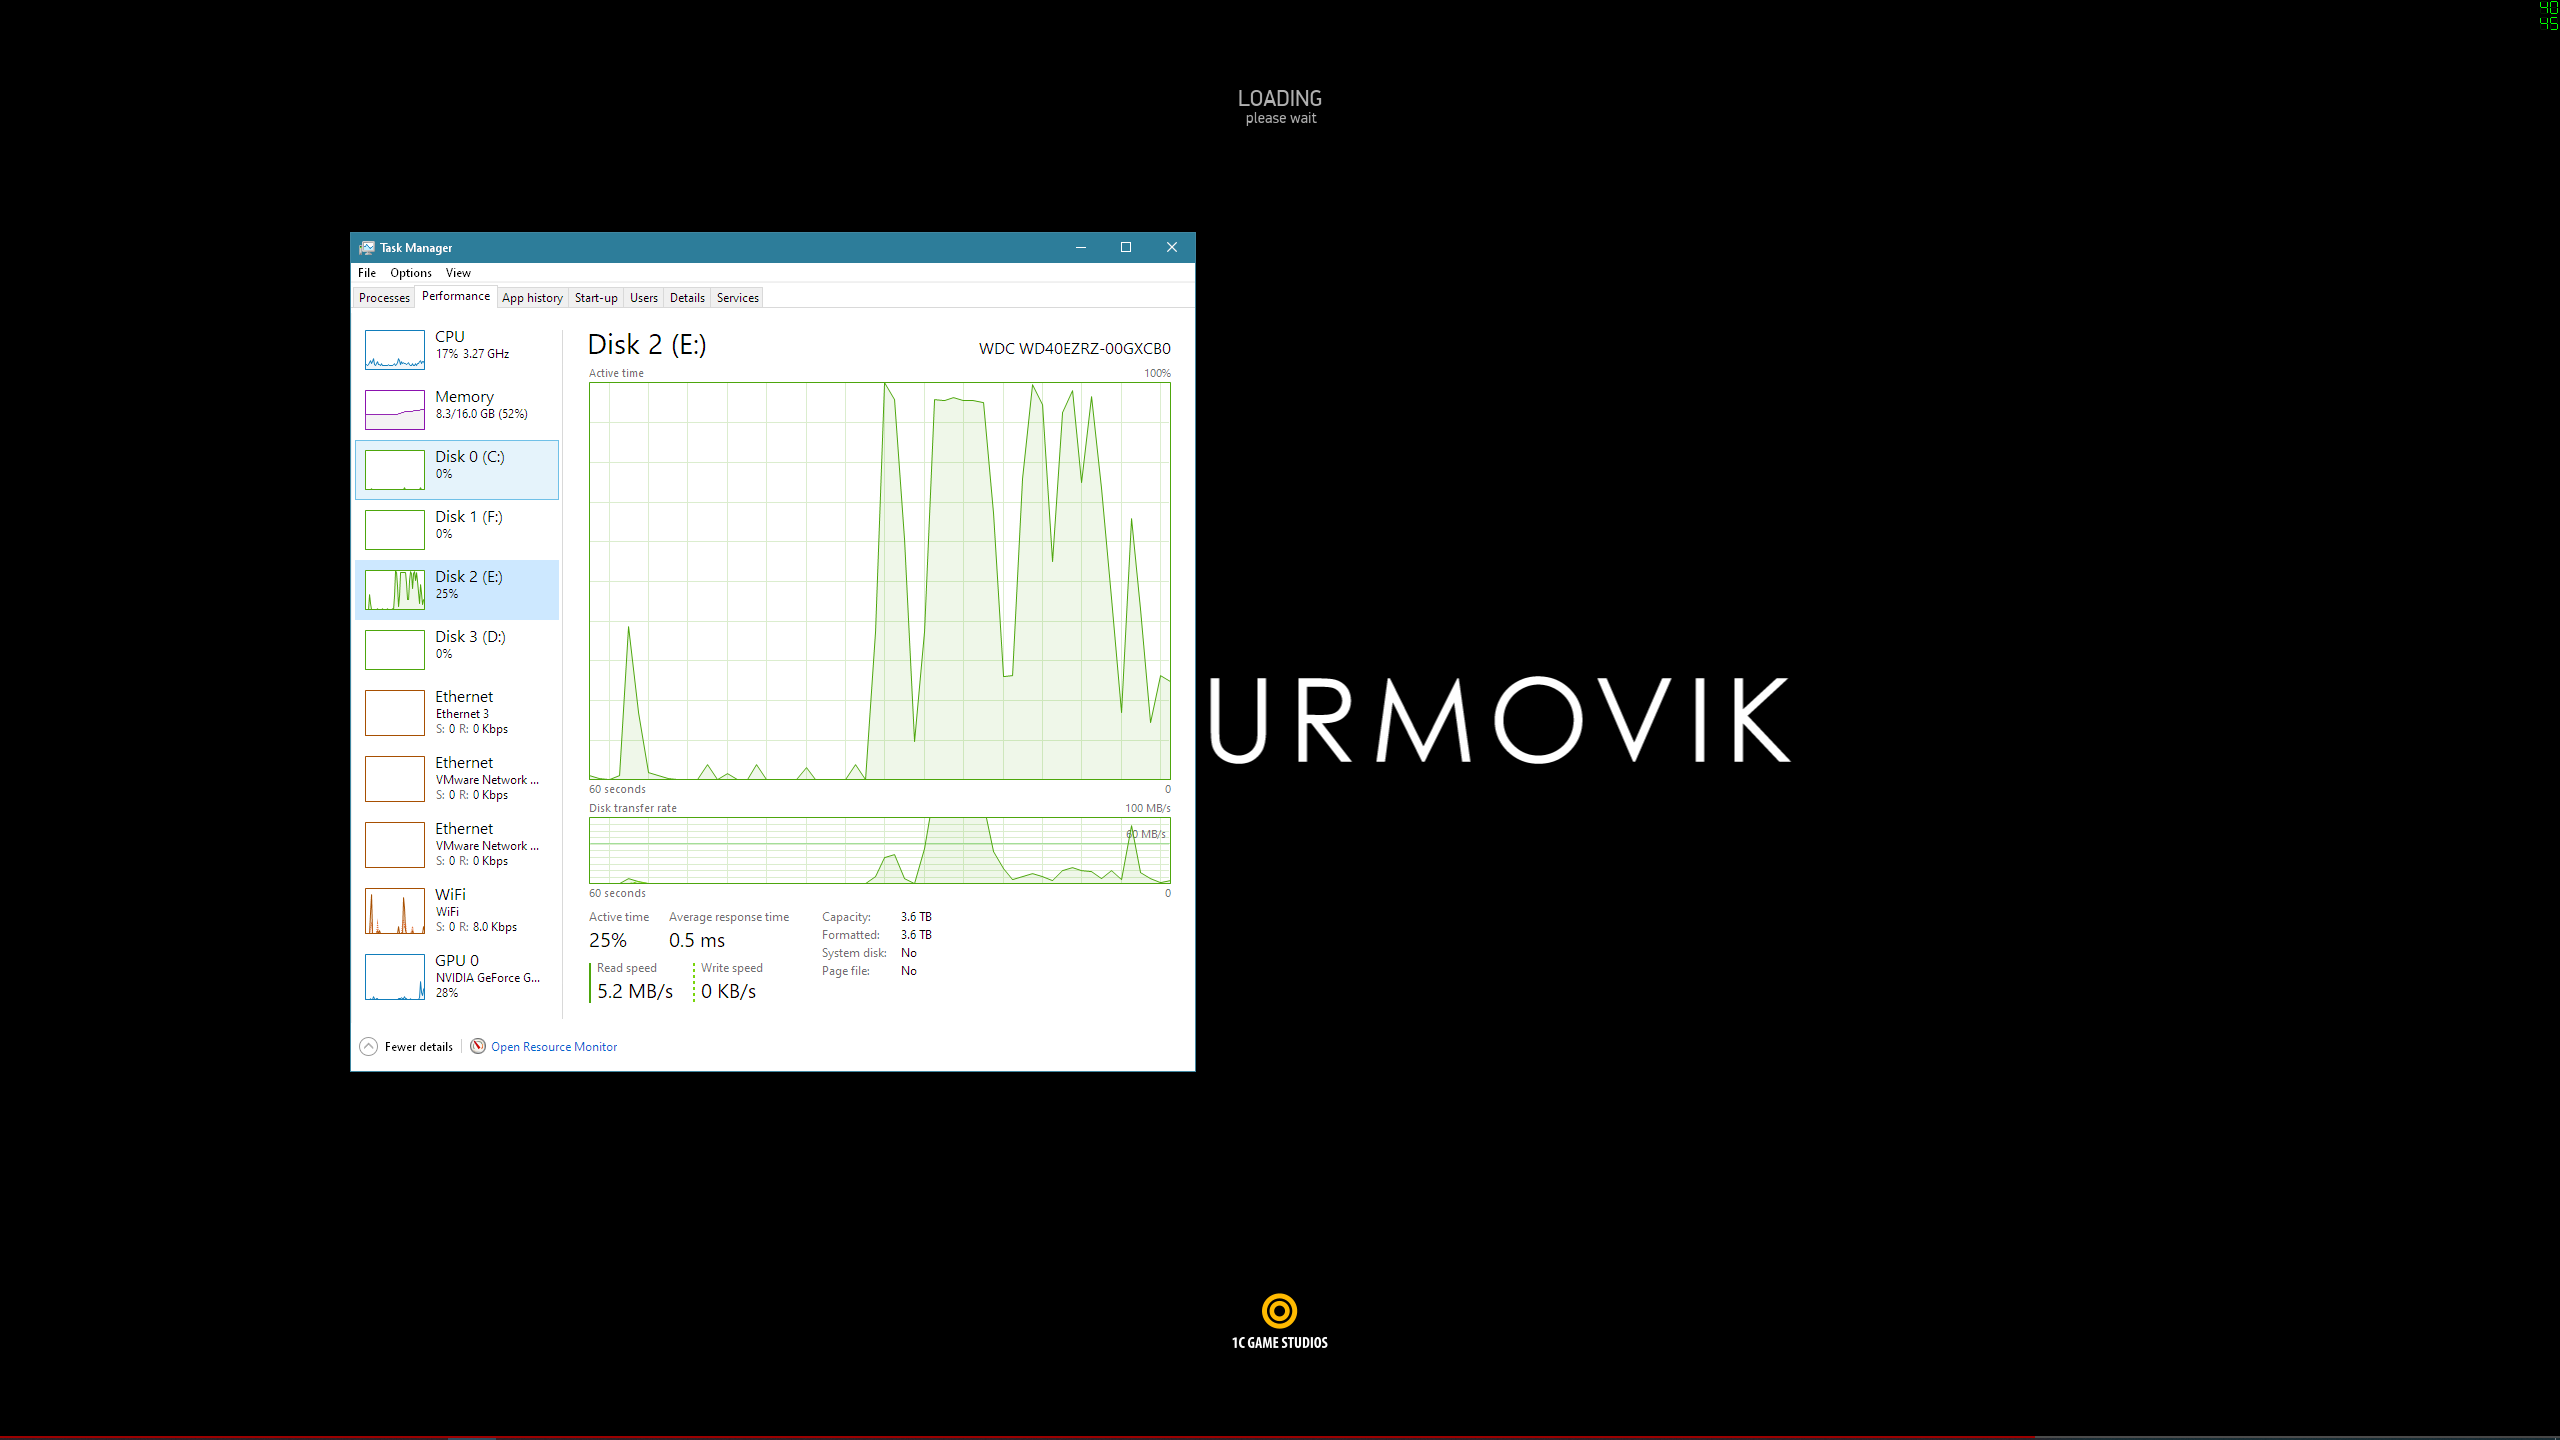
Task: Click the Formatted 3.6 TB value
Action: [916, 935]
